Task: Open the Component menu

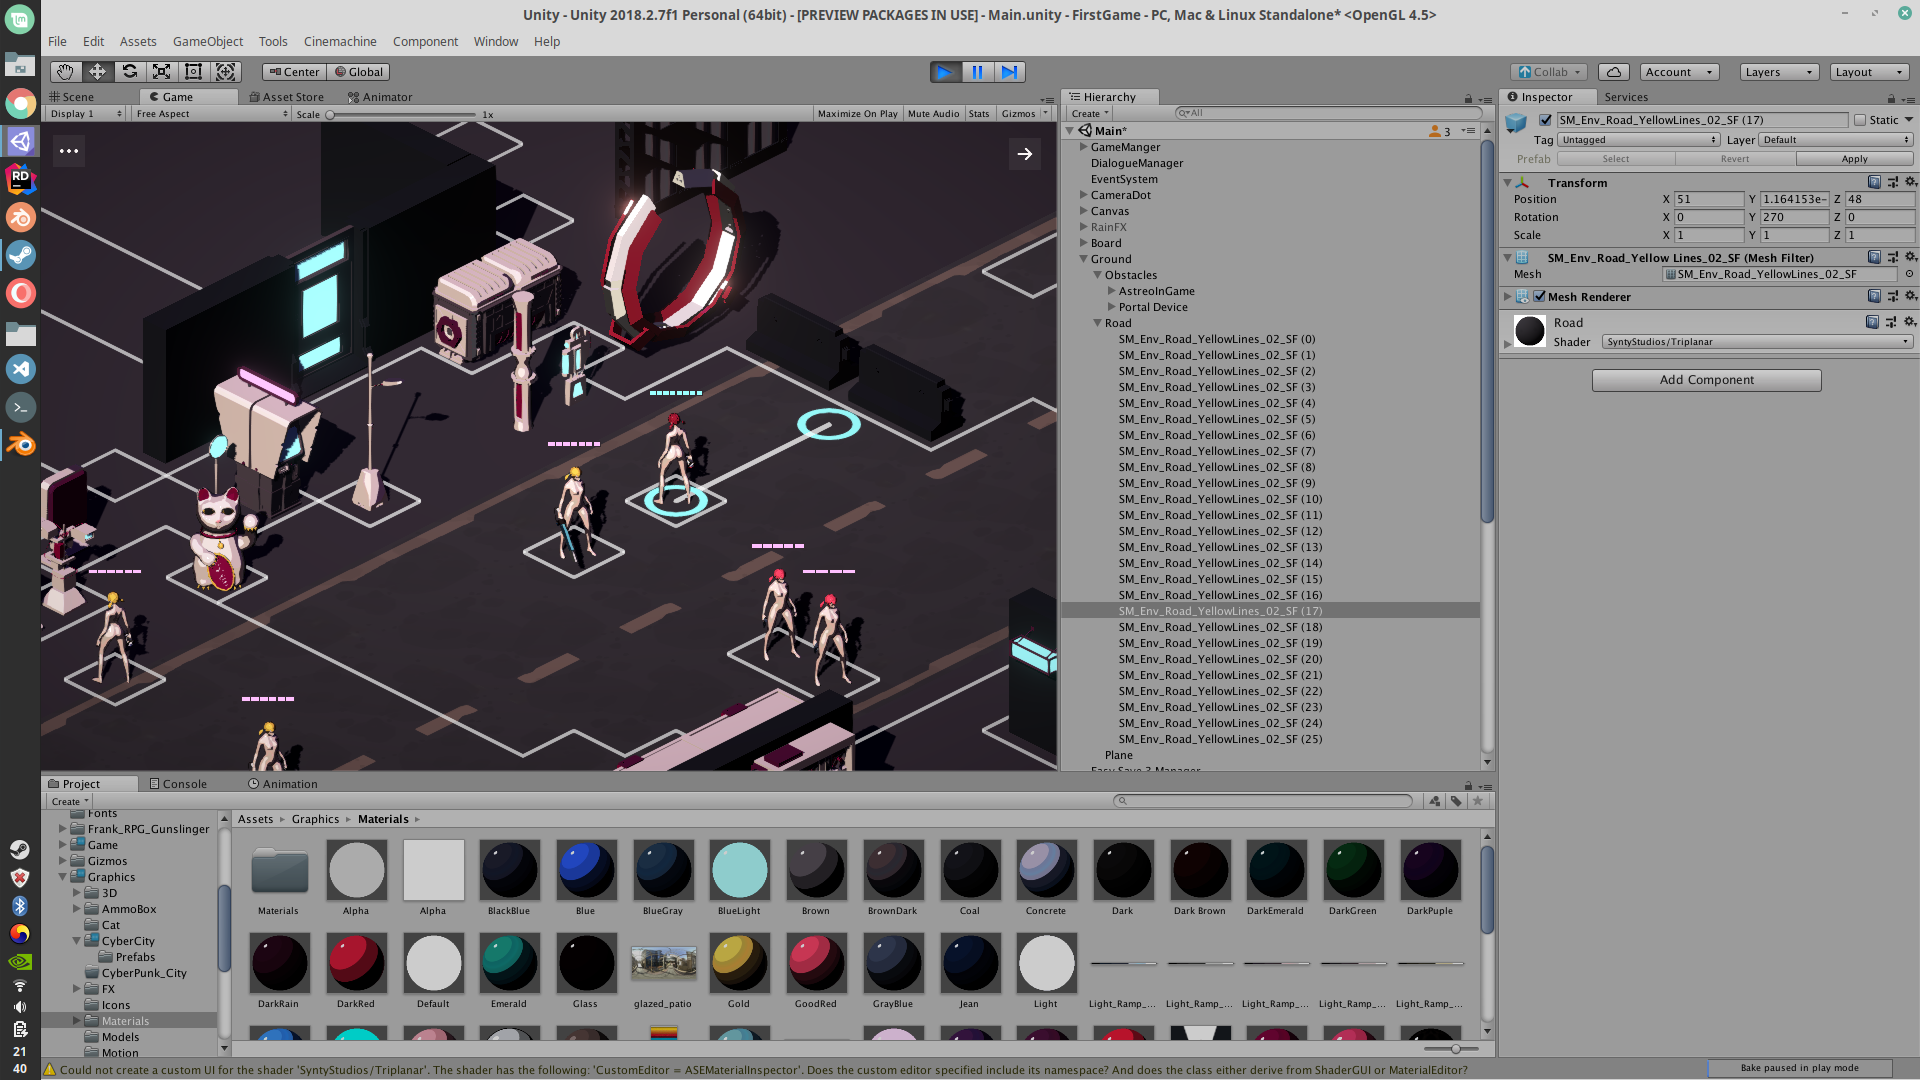Action: tap(425, 42)
